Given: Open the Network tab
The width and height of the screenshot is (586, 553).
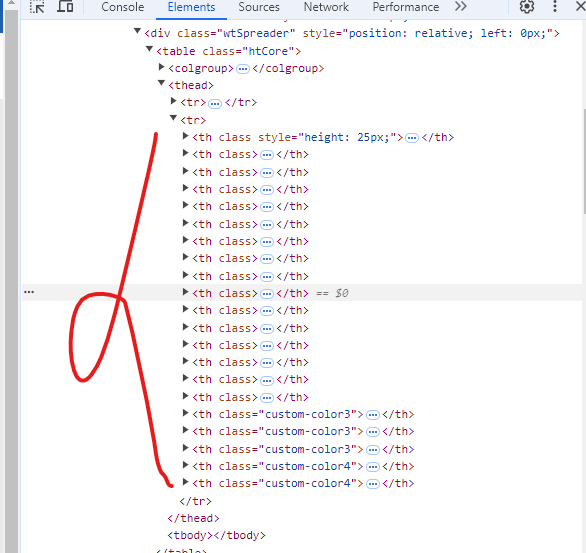Looking at the screenshot, I should [x=326, y=7].
